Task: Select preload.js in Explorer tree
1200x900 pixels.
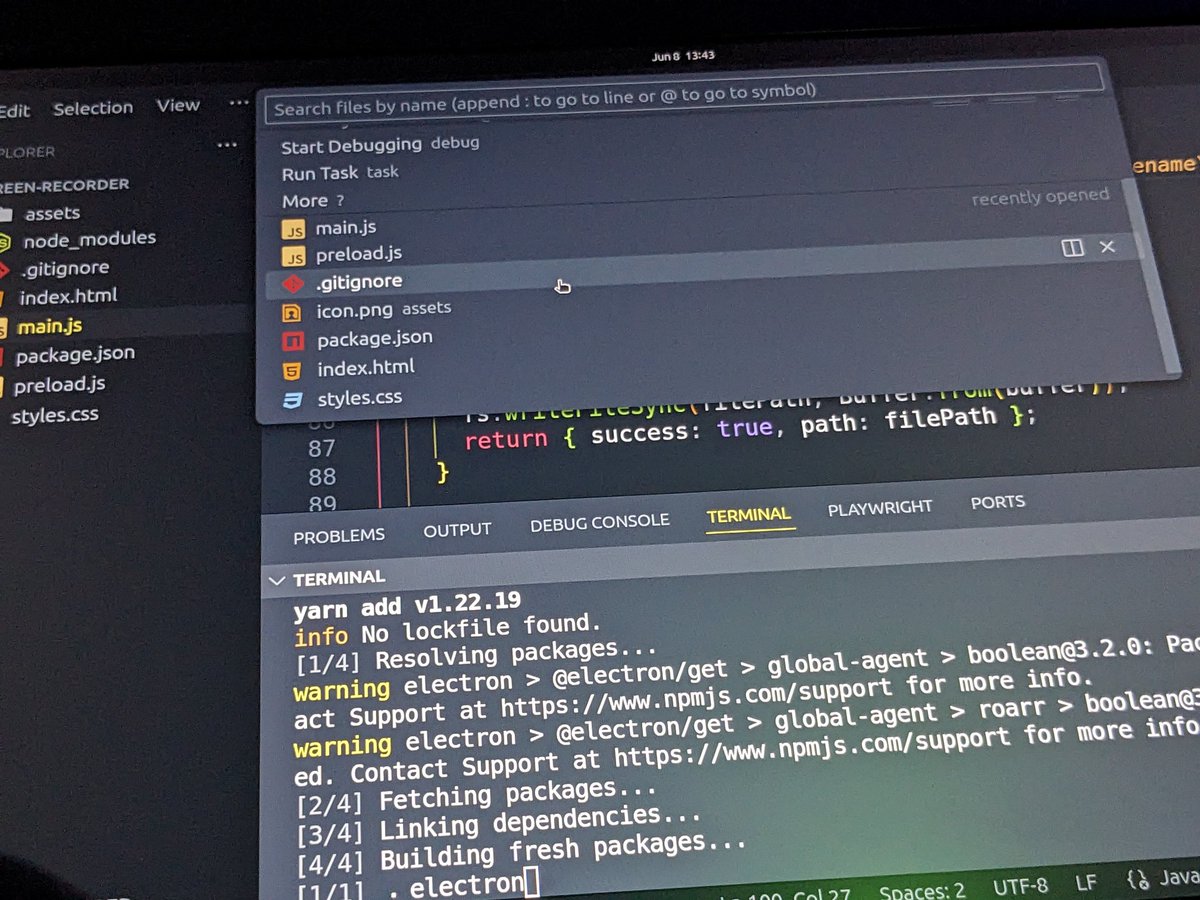Action: pos(59,385)
